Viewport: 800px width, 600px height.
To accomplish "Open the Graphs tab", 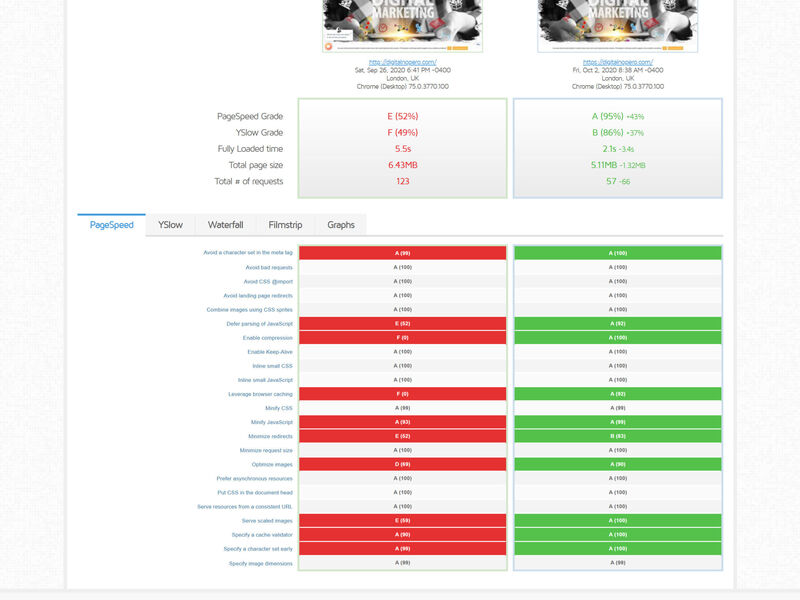I will [340, 224].
